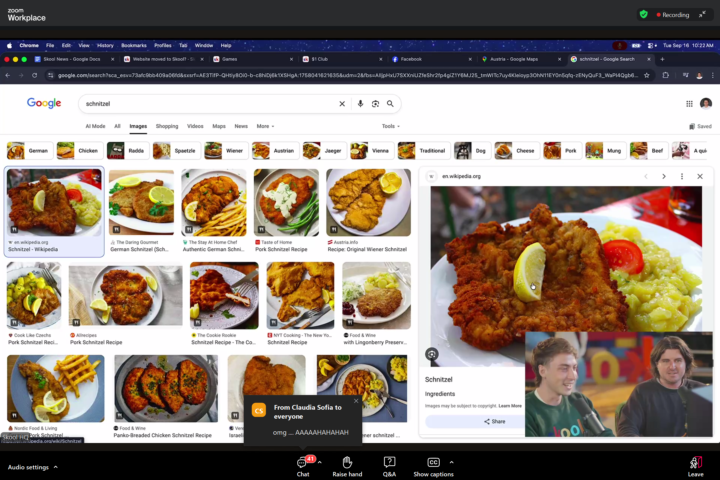720x480 pixels.
Task: Open NYT Cooking Schnitzel Recipe result
Action: pos(300,304)
